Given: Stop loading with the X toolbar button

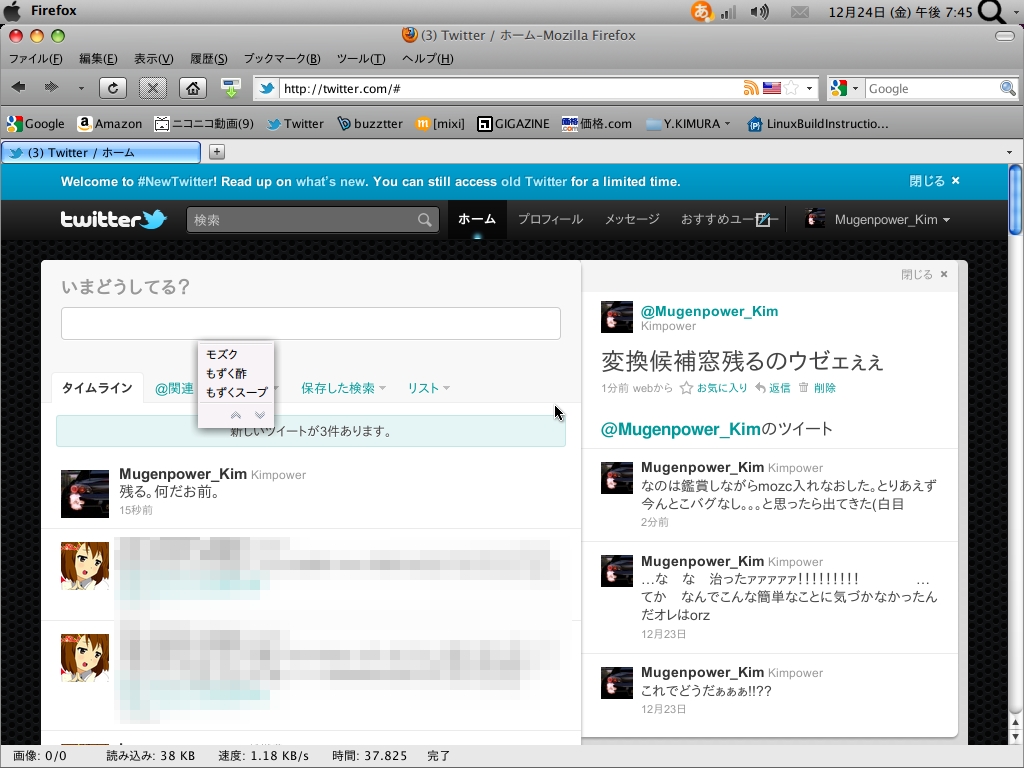Looking at the screenshot, I should coord(153,88).
